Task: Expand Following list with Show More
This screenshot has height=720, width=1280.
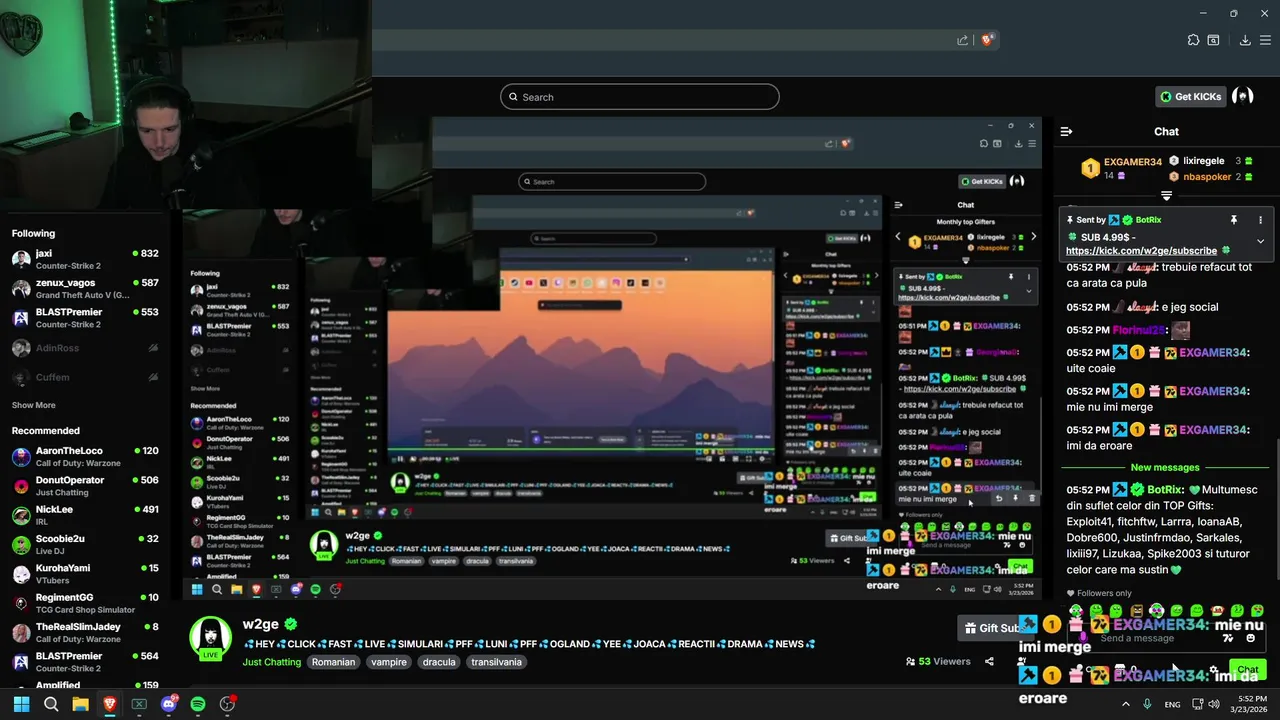Action: tap(34, 405)
